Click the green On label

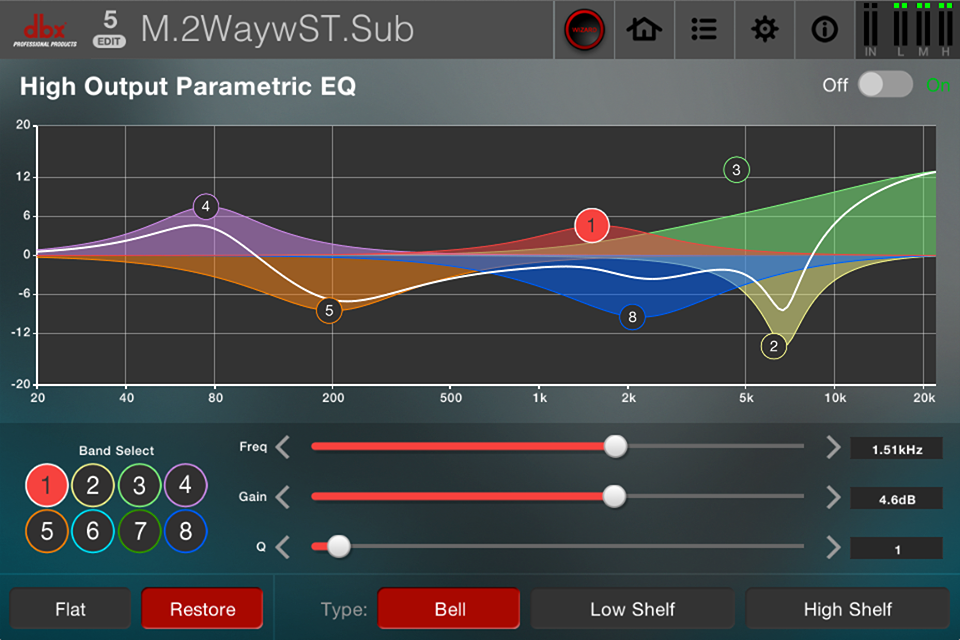[x=937, y=85]
